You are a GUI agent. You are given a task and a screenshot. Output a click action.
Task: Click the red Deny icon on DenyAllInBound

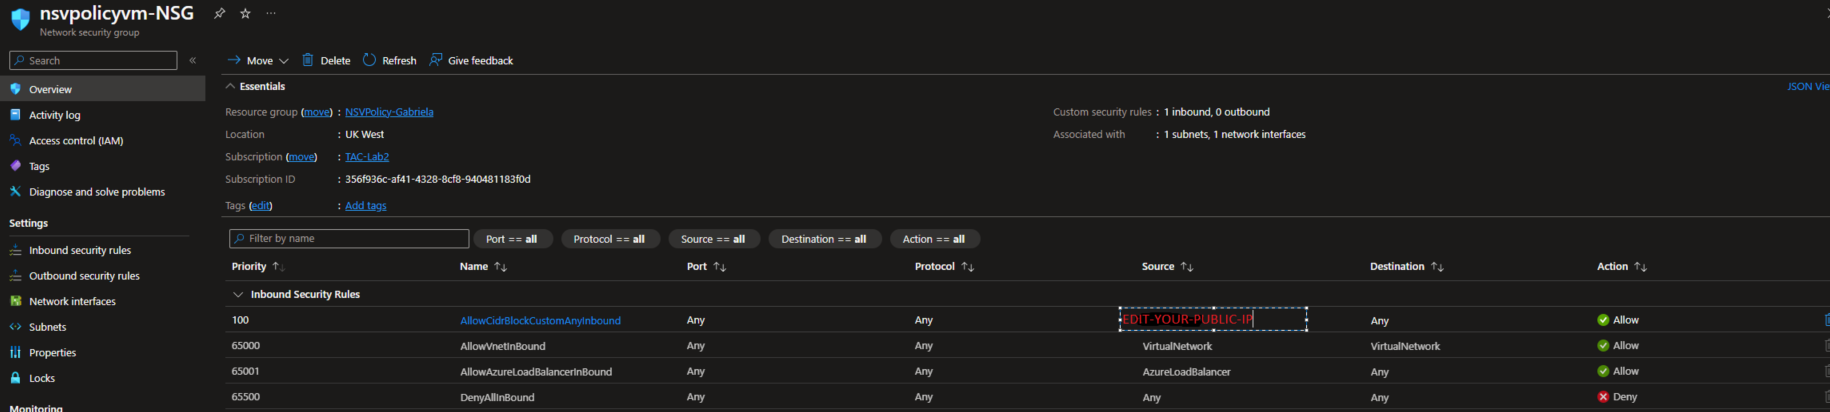coord(1603,397)
